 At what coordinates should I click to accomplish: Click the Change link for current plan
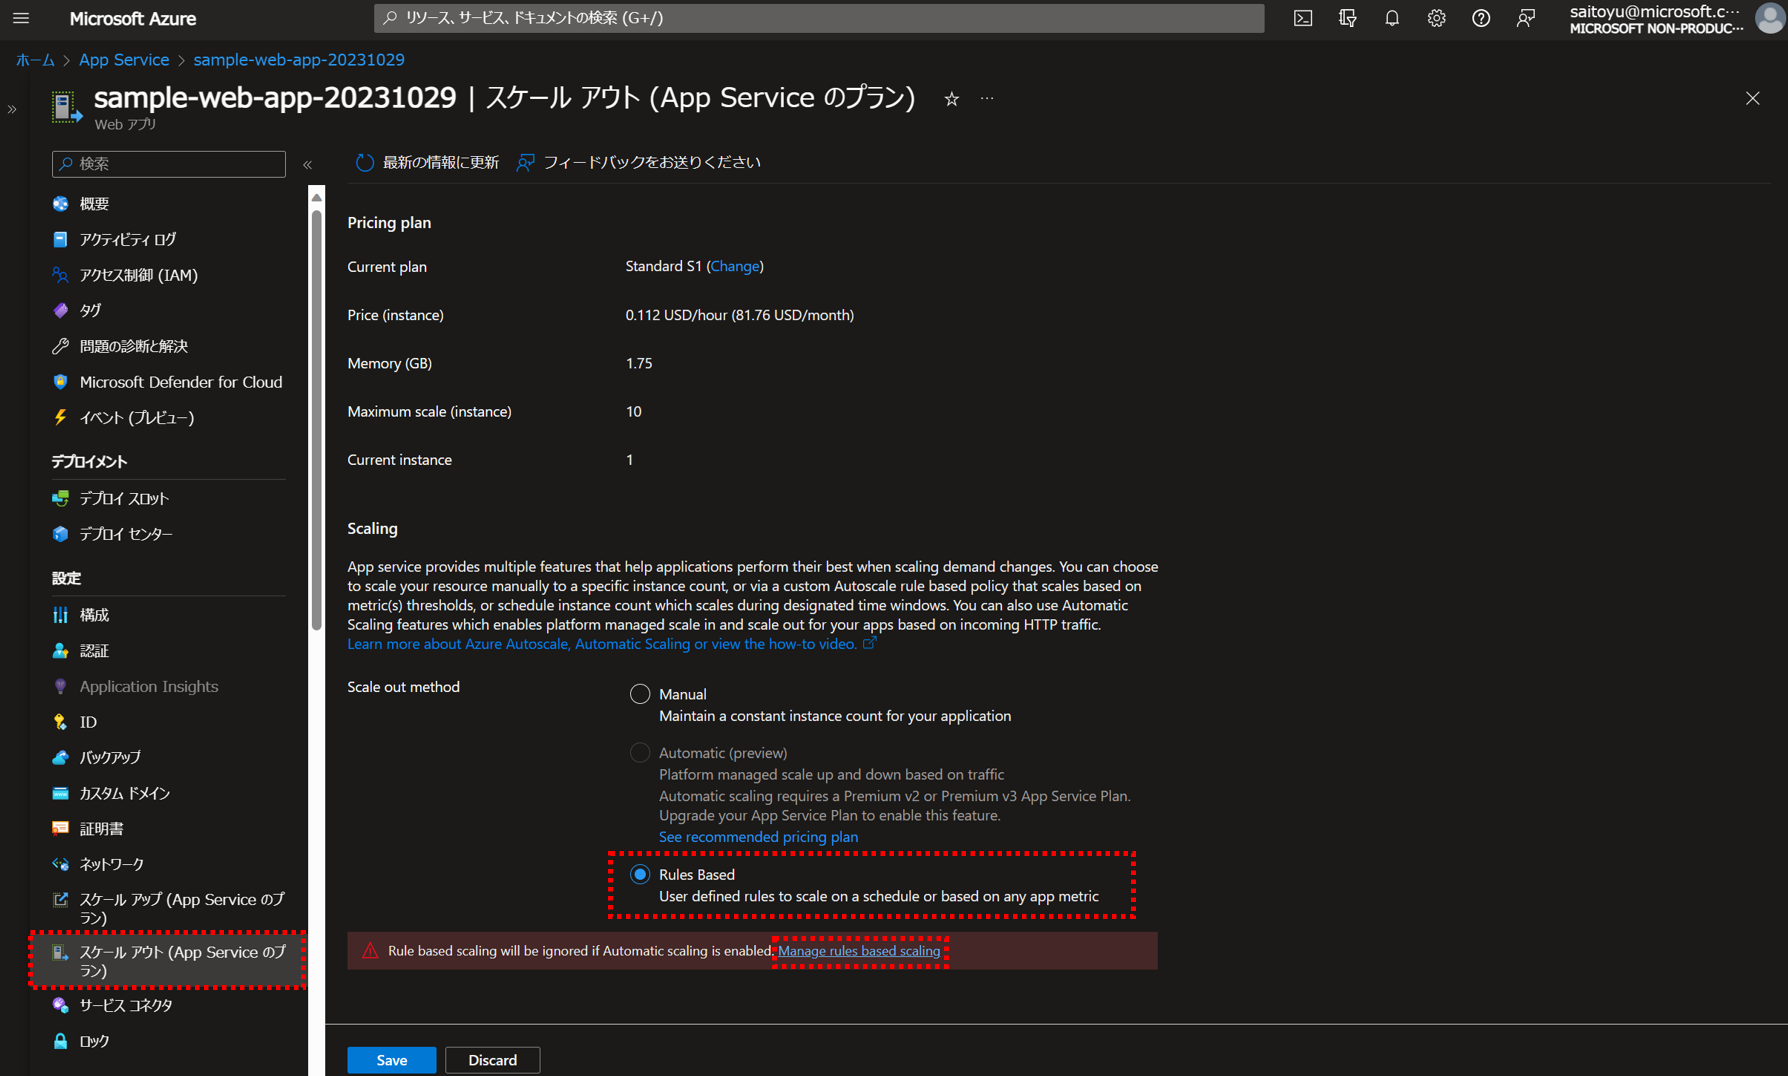point(735,266)
